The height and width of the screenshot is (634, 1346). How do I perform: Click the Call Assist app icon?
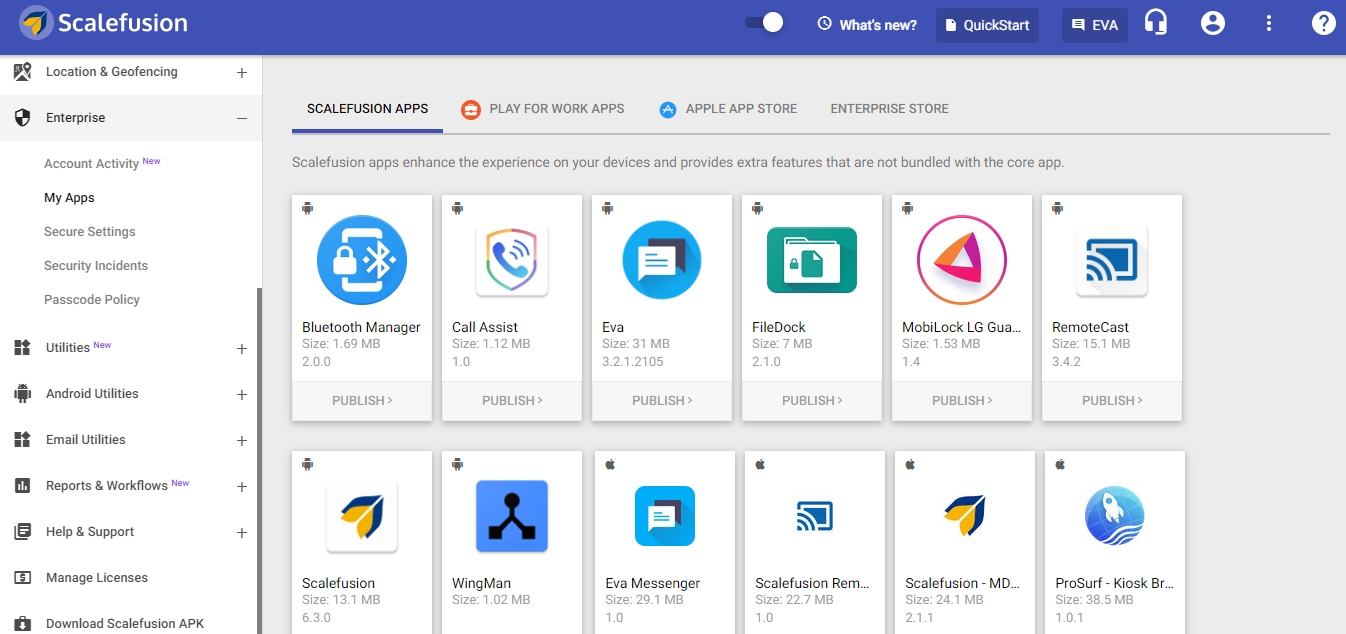[x=512, y=260]
